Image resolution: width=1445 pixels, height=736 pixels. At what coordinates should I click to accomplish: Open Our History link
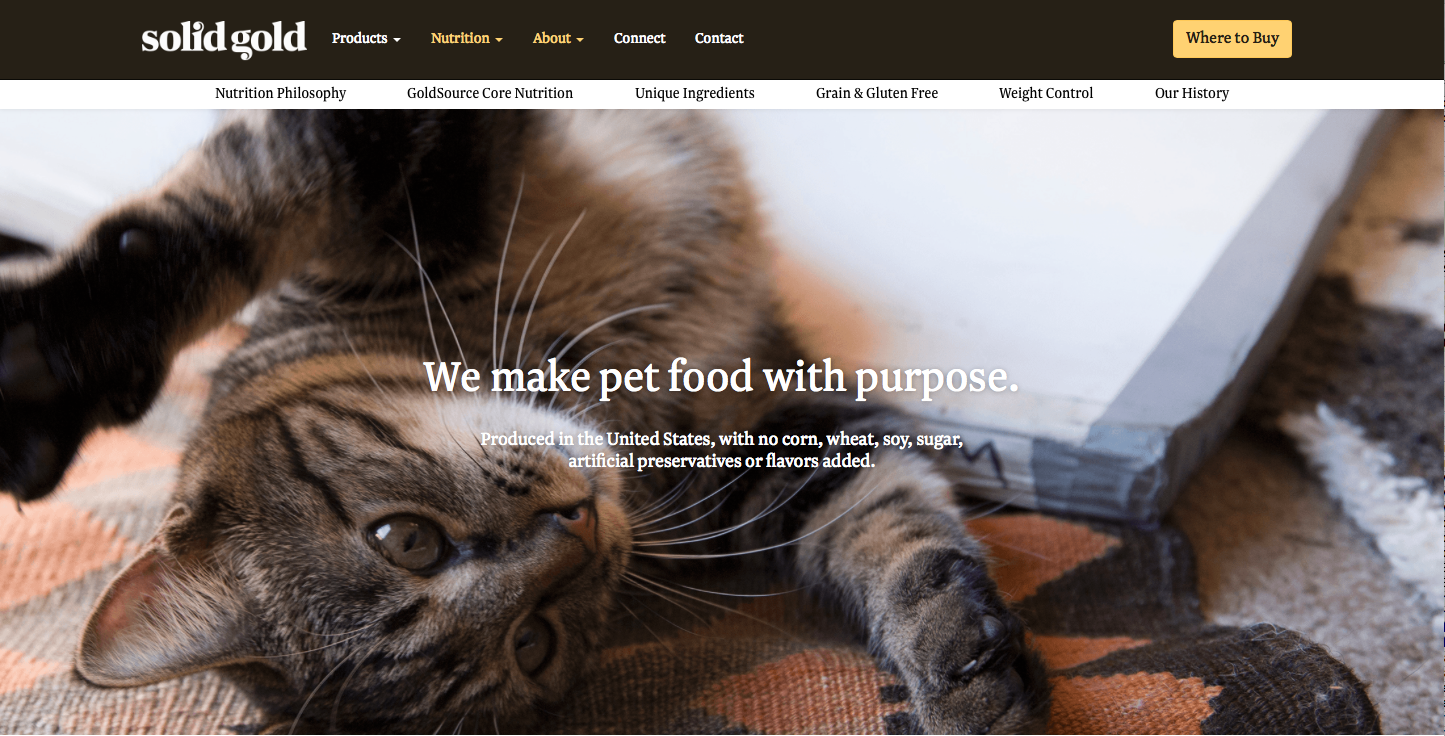click(1192, 93)
